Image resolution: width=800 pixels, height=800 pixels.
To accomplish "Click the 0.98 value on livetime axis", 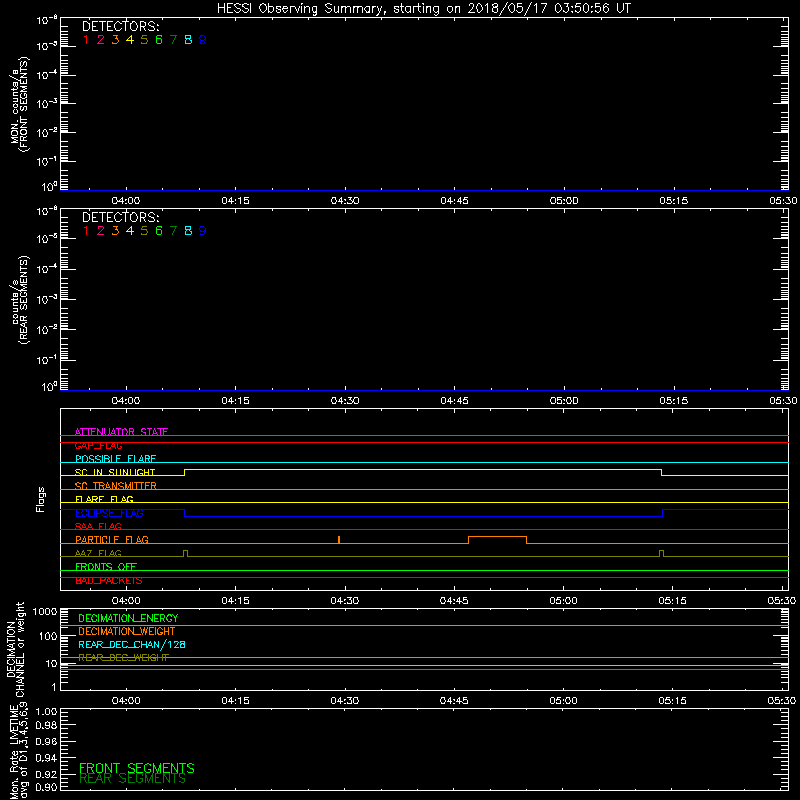I will pos(46,725).
